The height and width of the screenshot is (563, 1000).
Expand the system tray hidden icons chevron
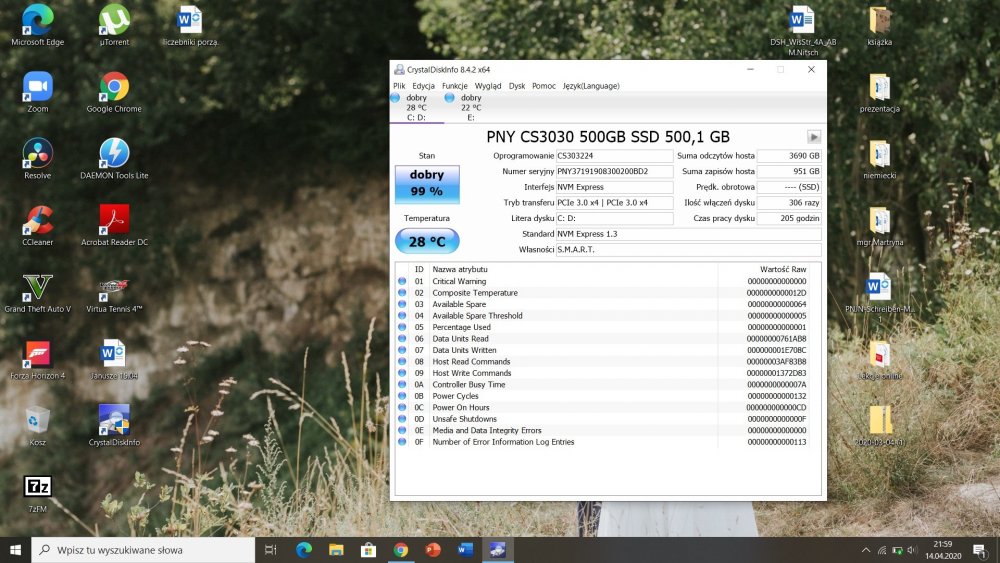(x=865, y=550)
